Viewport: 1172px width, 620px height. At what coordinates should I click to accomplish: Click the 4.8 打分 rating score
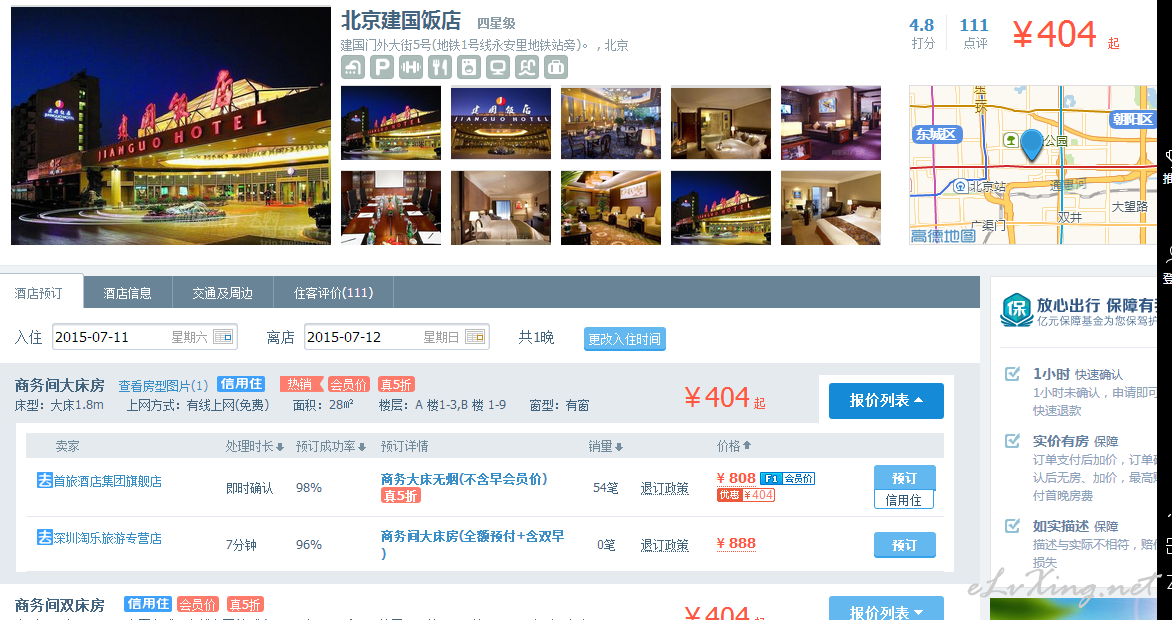click(x=922, y=34)
